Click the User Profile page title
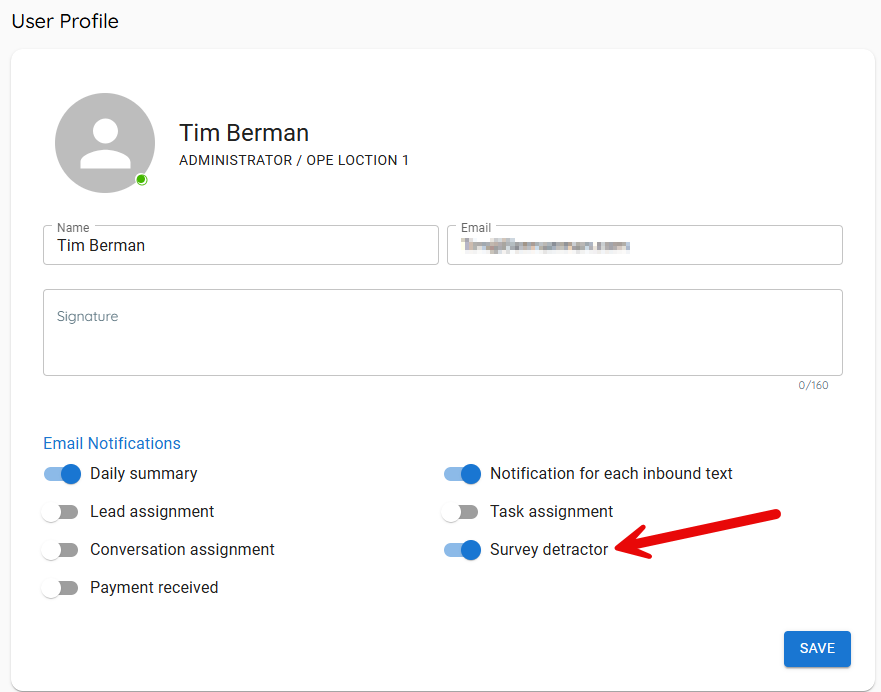Viewport: 881px width, 692px height. pyautogui.click(x=65, y=21)
